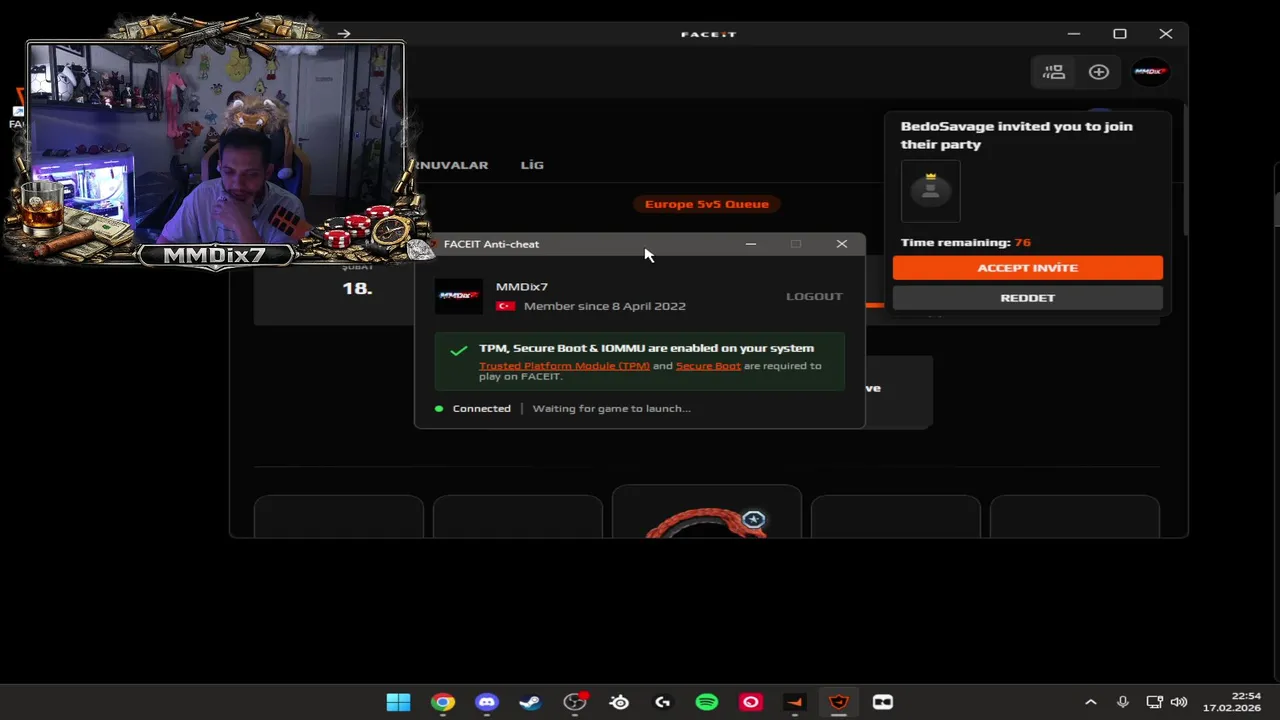Click the microphone tray icon

1123,702
